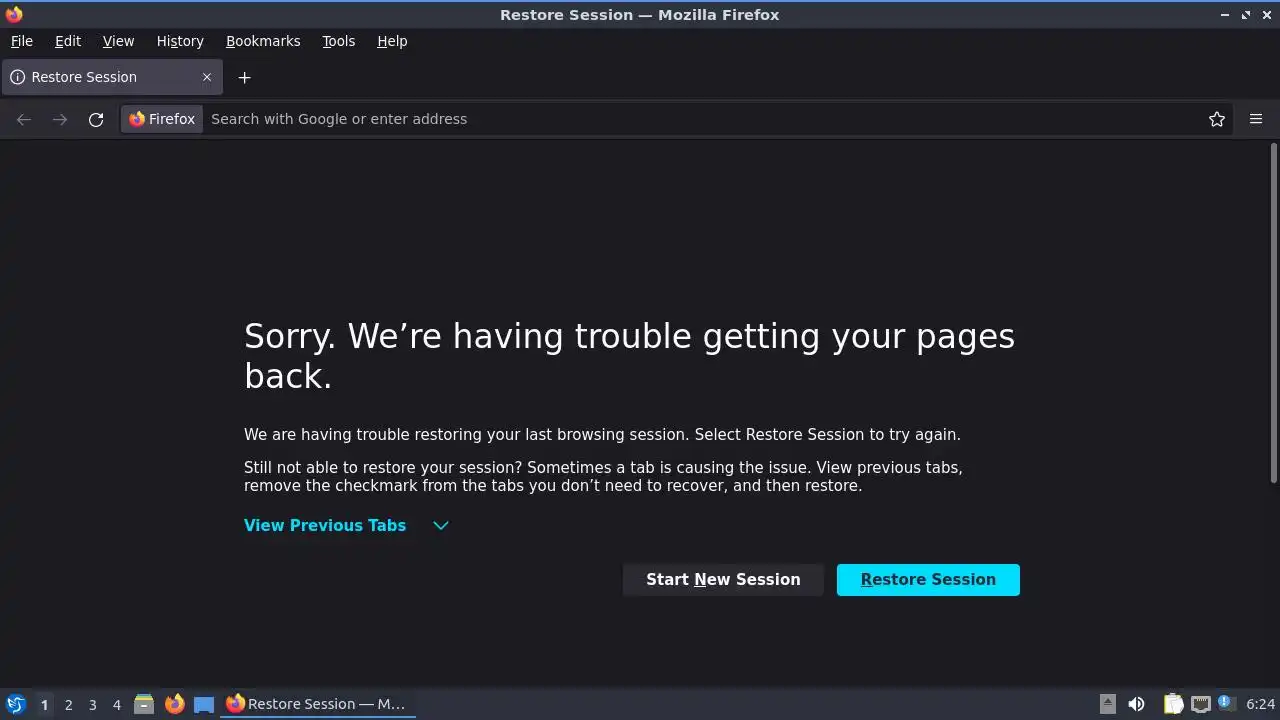Open the View menu
Image resolution: width=1280 pixels, height=720 pixels.
(x=118, y=41)
